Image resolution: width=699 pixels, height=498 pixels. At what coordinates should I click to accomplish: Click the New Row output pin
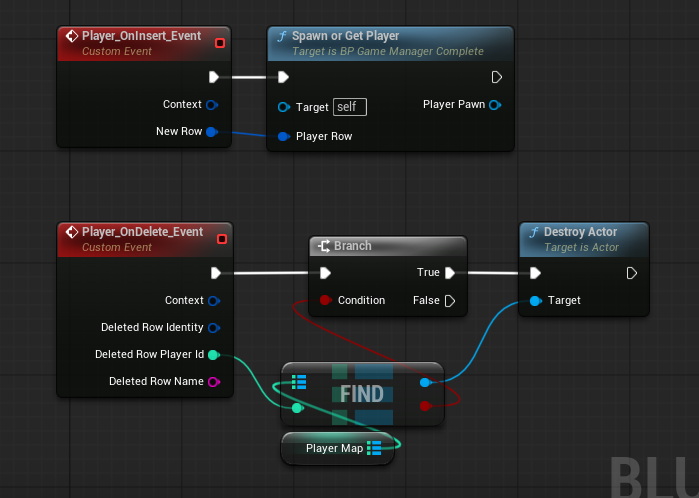pos(212,131)
